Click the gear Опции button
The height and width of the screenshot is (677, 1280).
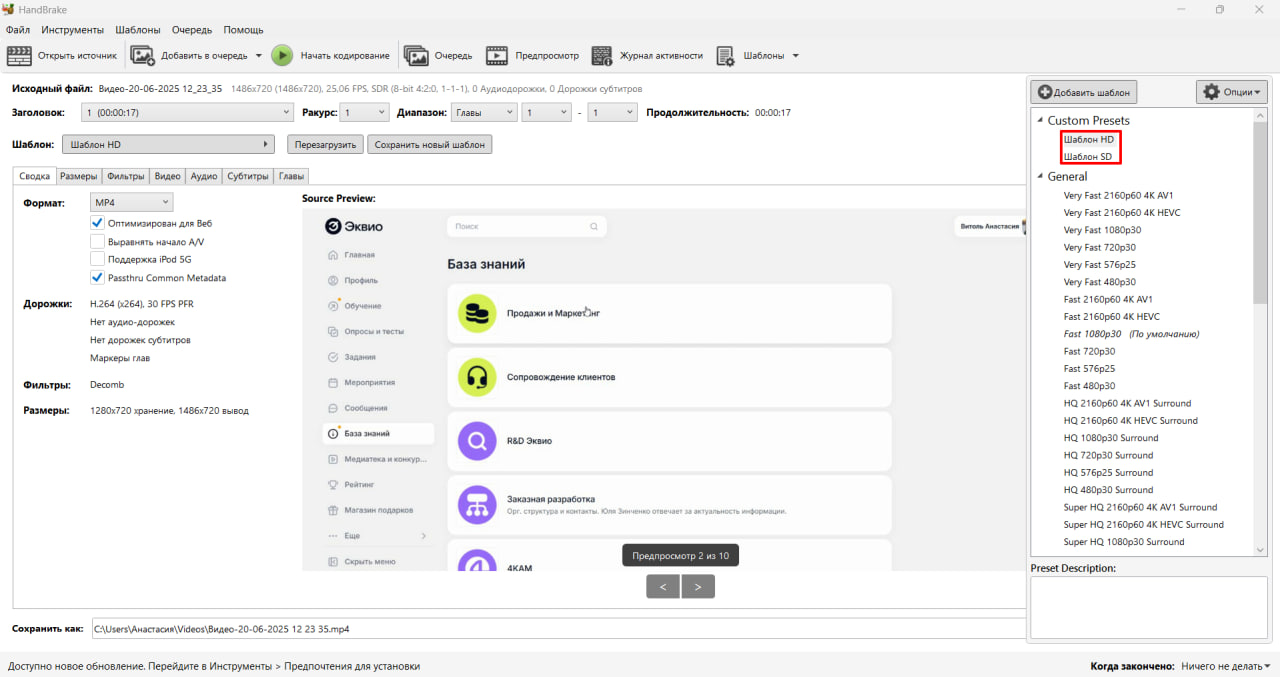click(x=1232, y=92)
